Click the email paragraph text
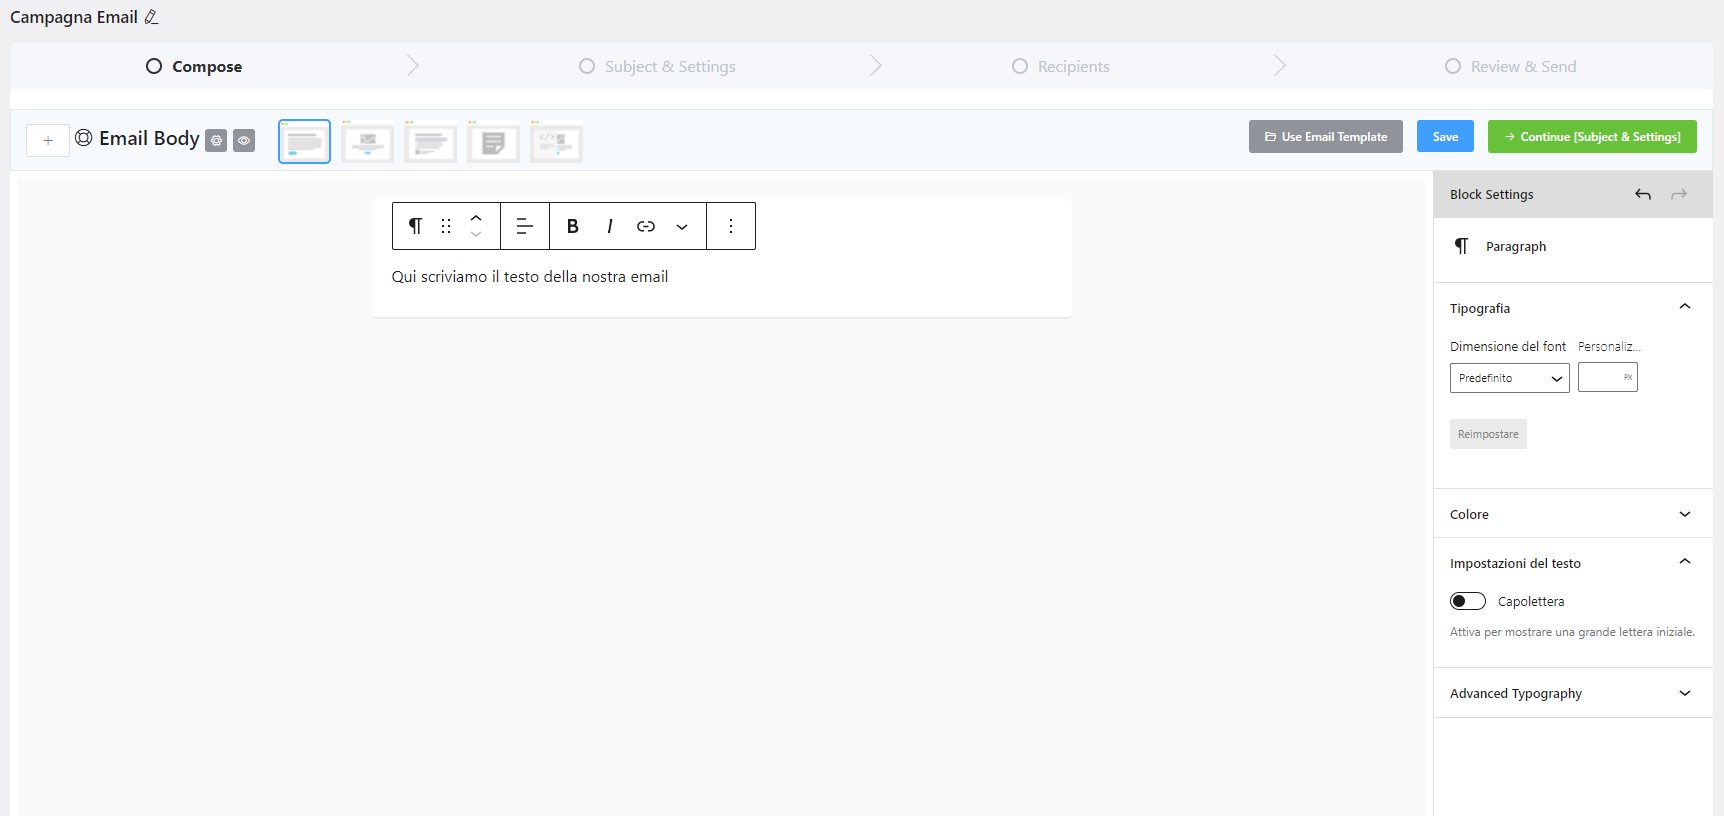The height and width of the screenshot is (816, 1724). 530,277
